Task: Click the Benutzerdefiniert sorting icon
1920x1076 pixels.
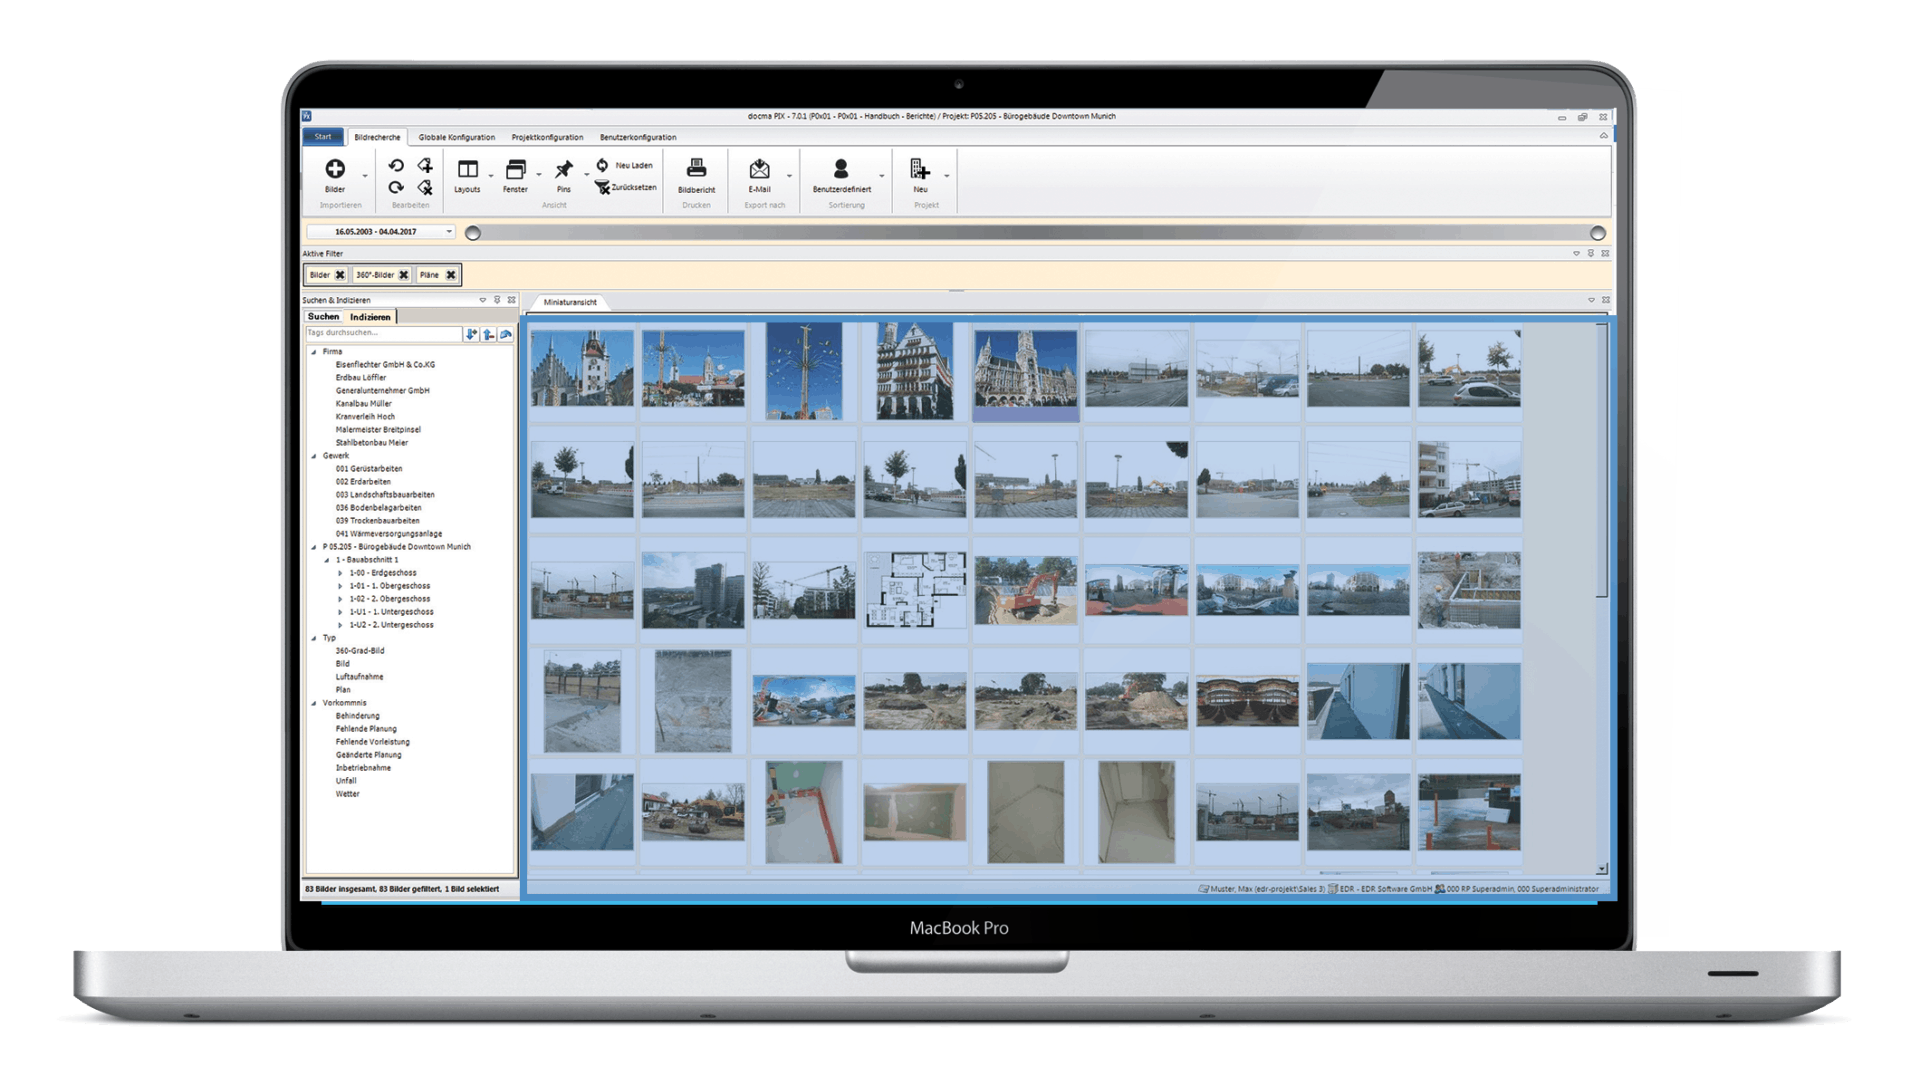Action: pos(841,169)
